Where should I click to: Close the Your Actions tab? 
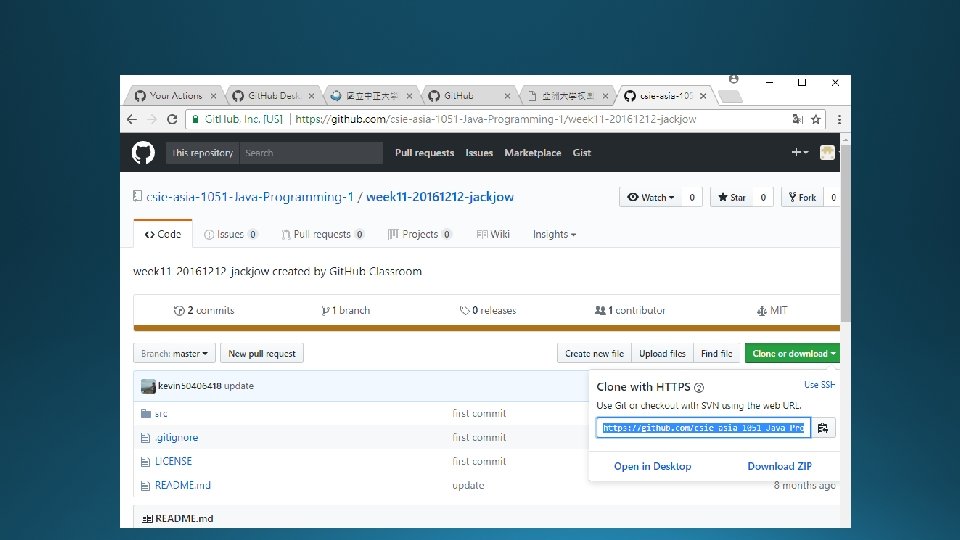pyautogui.click(x=213, y=96)
